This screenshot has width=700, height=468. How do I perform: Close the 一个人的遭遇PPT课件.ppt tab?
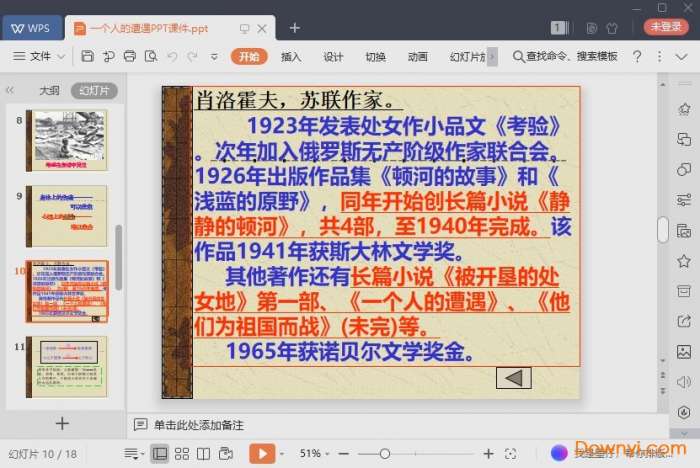click(262, 29)
